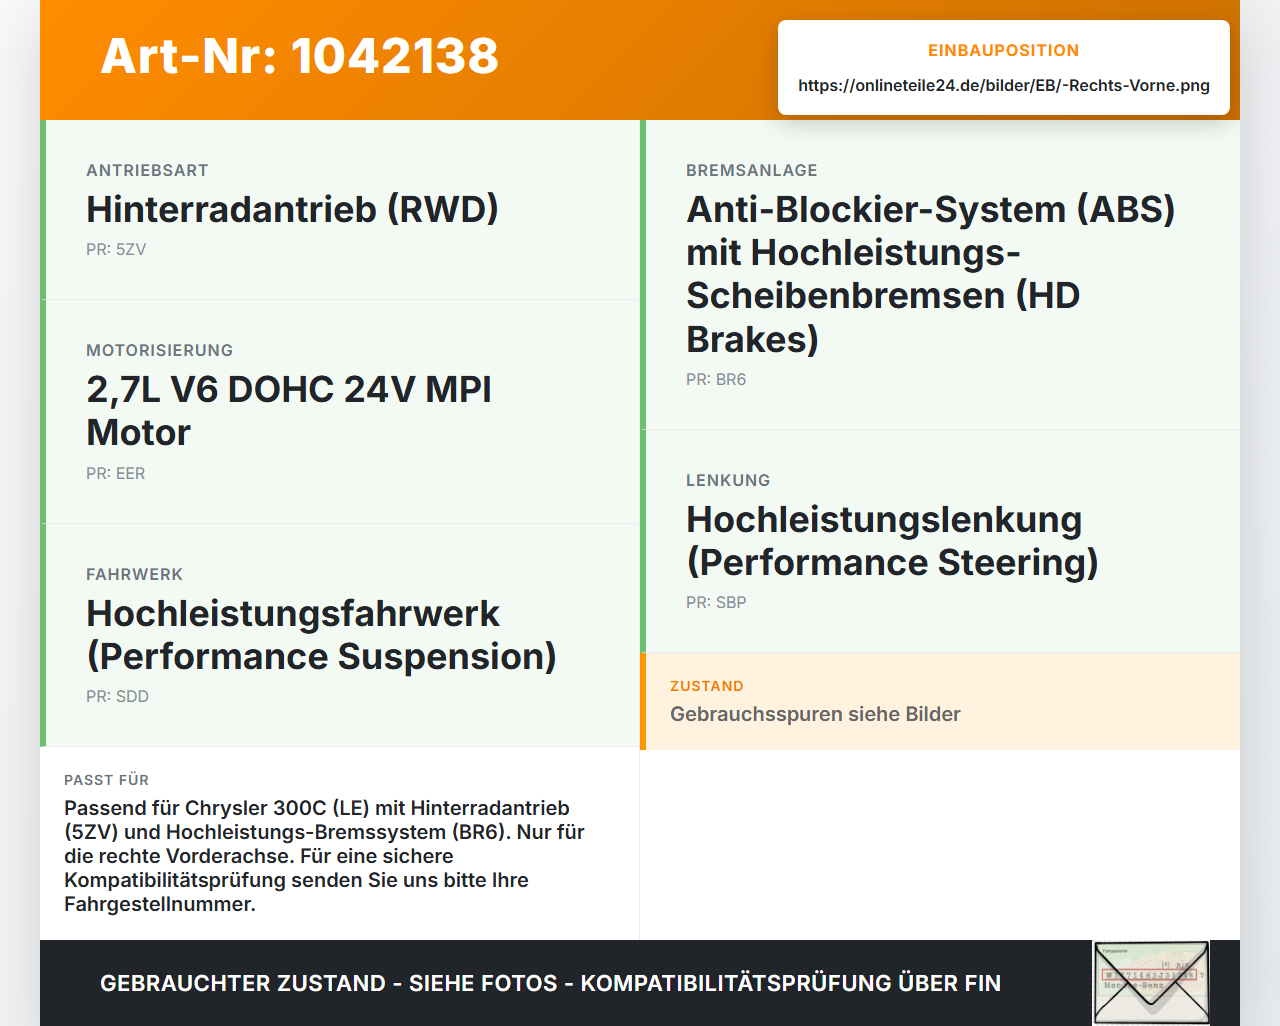This screenshot has width=1280, height=1026.
Task: Open the vehicle registration envelope thumbnail
Action: click(x=1151, y=983)
